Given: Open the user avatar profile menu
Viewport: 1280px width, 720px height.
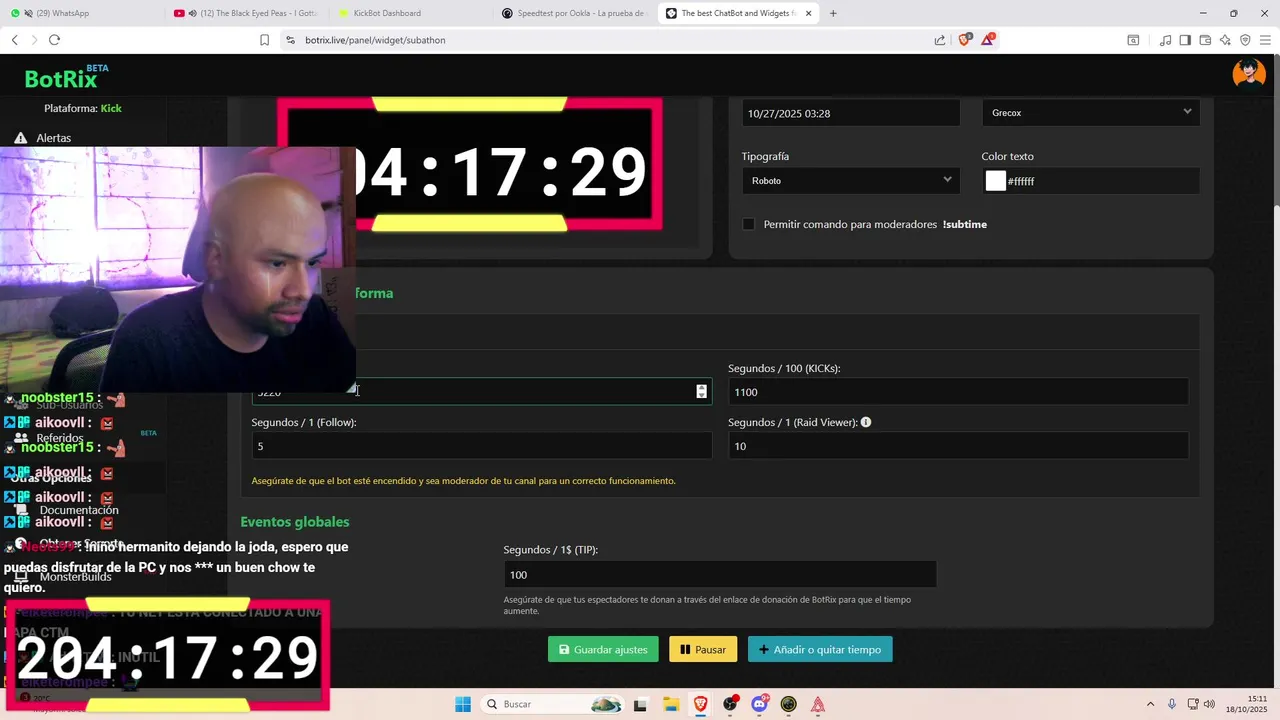Looking at the screenshot, I should (1249, 73).
